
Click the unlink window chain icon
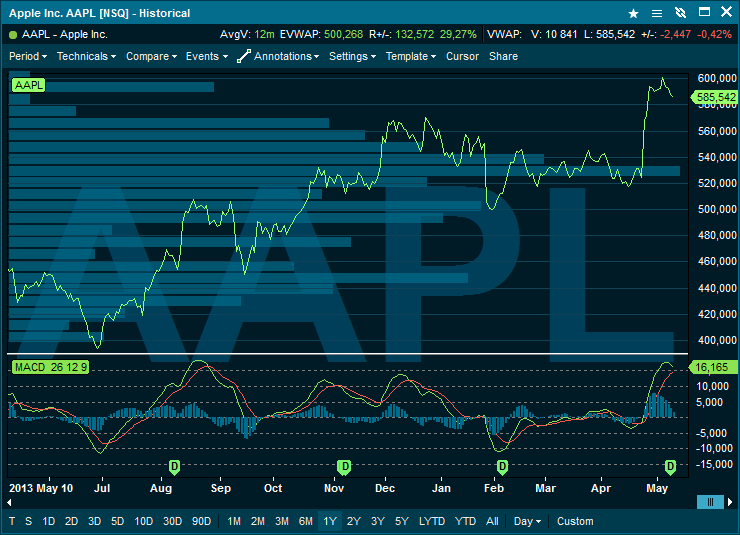[x=680, y=14]
